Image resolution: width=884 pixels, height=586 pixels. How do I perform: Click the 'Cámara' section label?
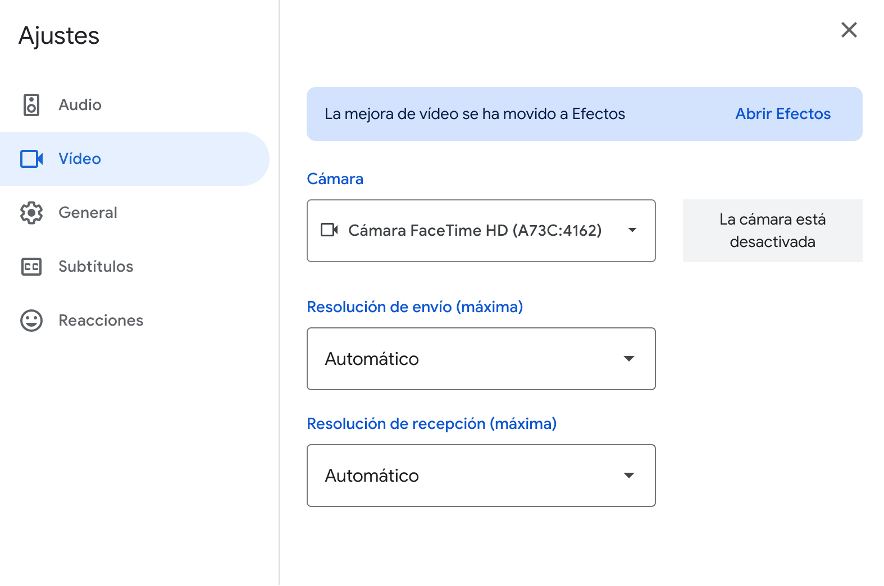click(335, 179)
